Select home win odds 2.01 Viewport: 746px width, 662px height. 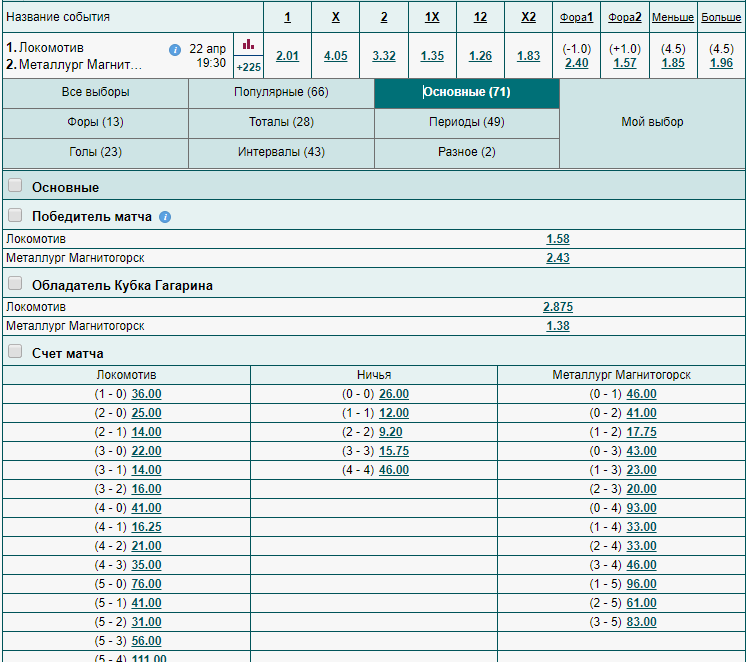(287, 56)
